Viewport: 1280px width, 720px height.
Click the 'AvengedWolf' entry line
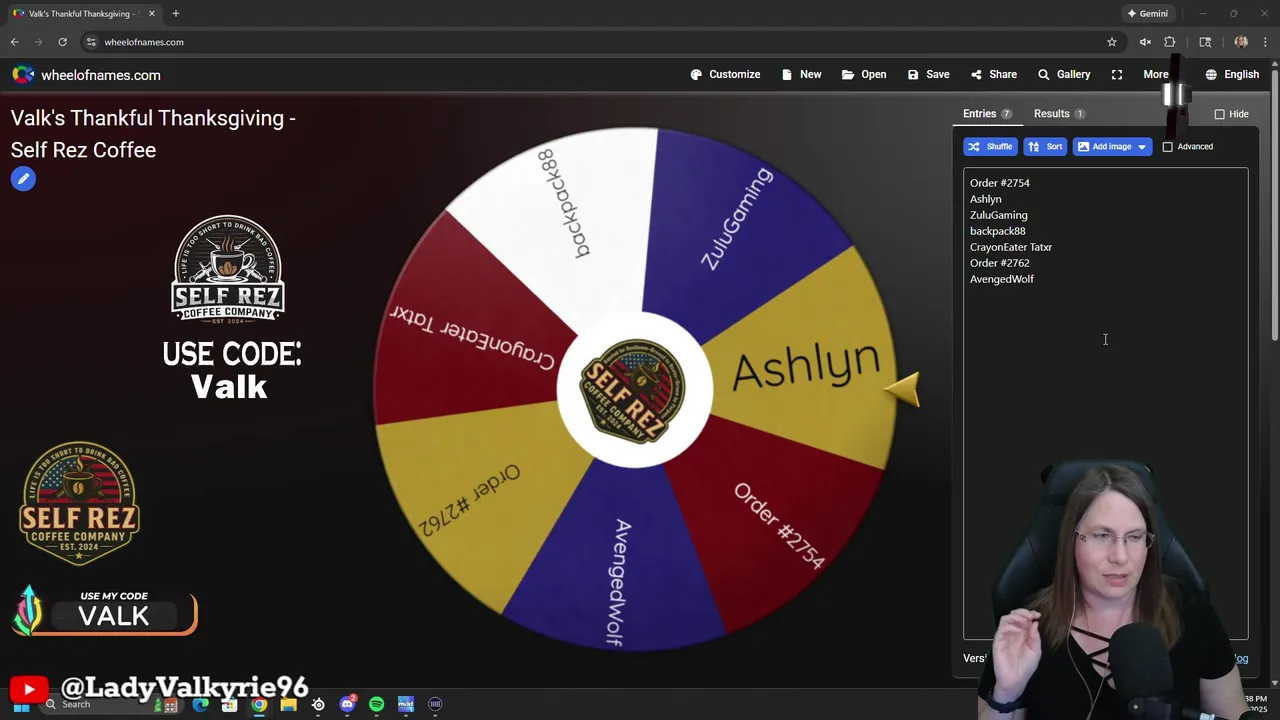[1001, 279]
